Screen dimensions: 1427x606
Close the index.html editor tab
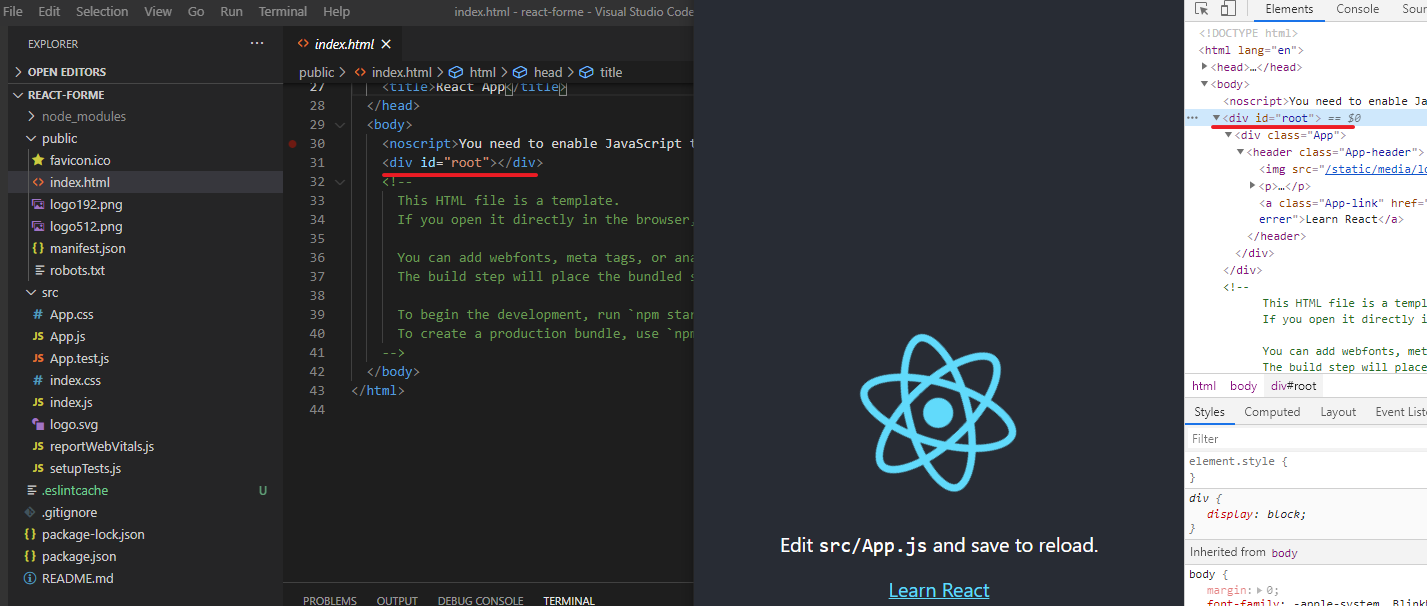tap(386, 44)
